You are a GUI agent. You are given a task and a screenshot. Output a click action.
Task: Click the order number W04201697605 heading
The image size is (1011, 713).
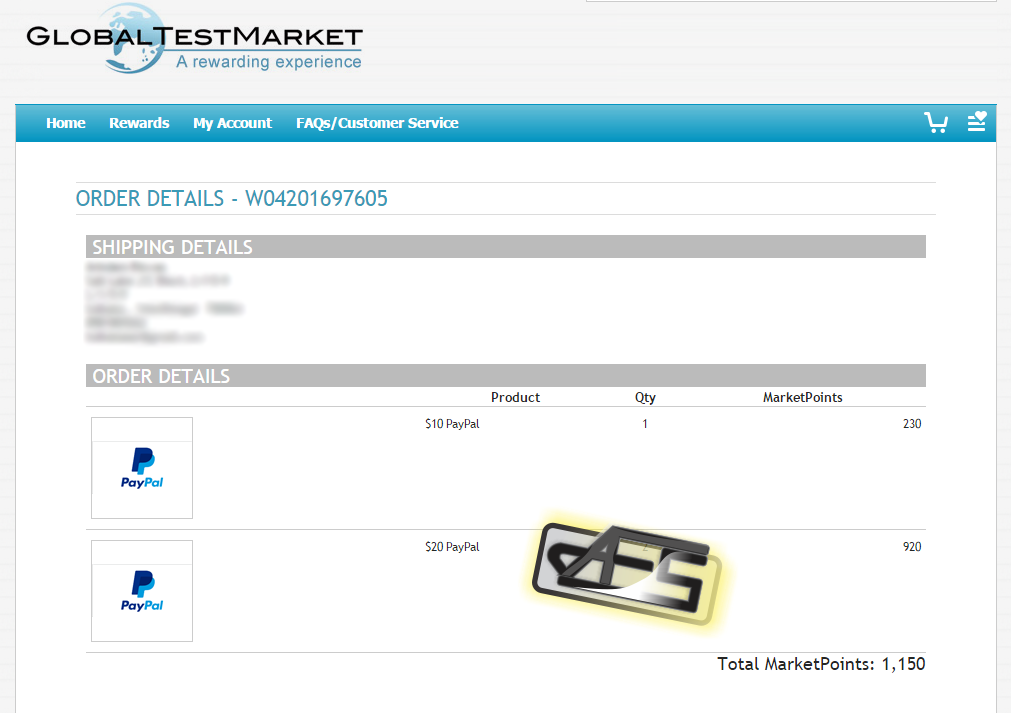click(231, 199)
